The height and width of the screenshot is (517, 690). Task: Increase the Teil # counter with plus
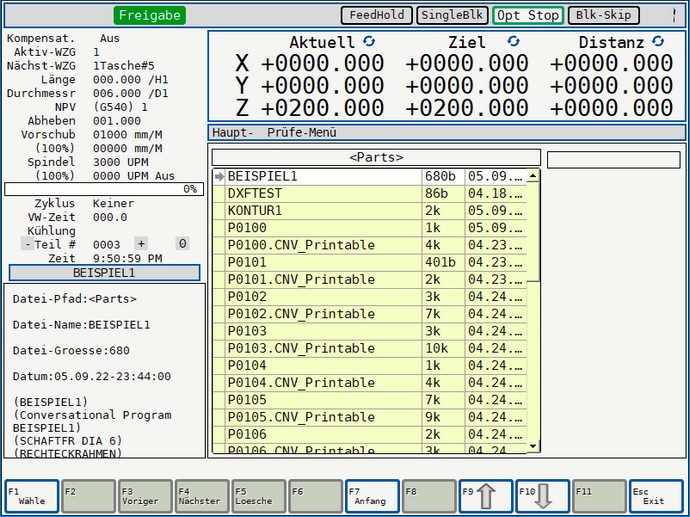(141, 244)
